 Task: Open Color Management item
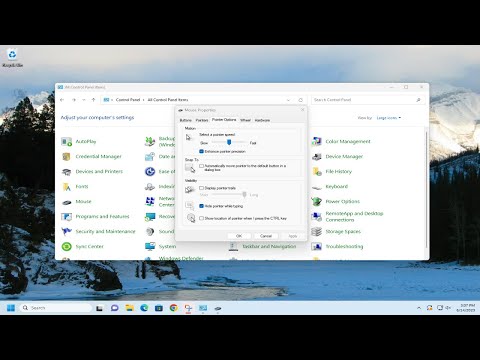[x=341, y=141]
